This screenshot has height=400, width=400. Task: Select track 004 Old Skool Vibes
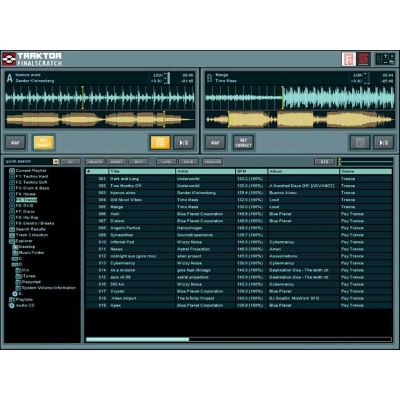tap(239, 200)
